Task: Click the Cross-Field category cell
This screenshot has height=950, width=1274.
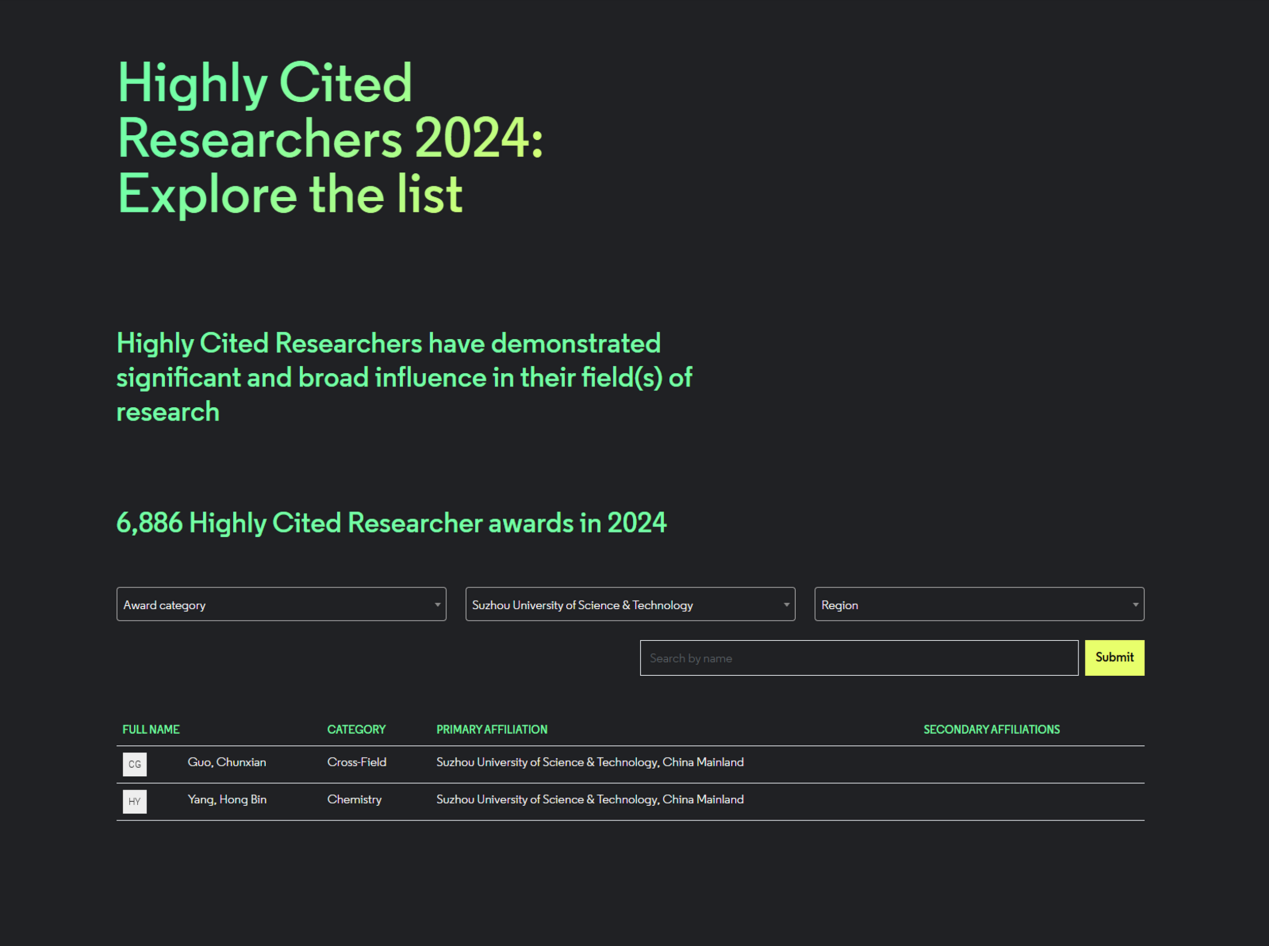Action: pyautogui.click(x=358, y=765)
